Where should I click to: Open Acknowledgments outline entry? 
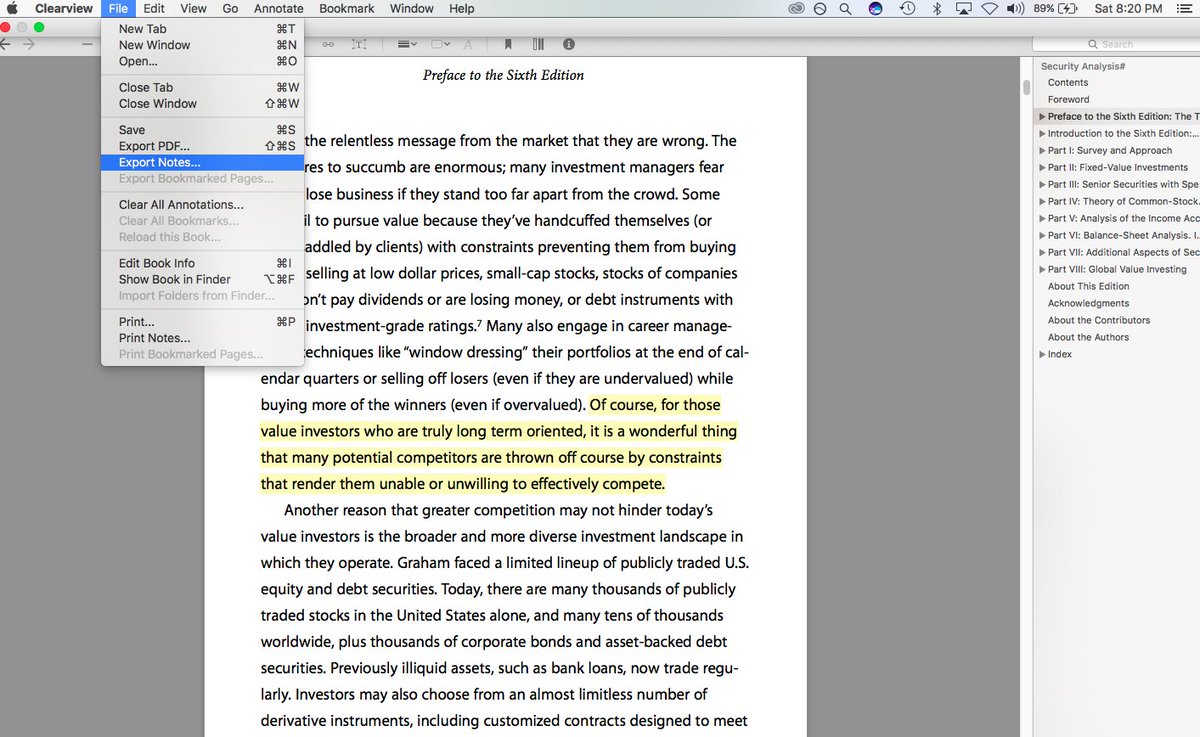point(1088,303)
